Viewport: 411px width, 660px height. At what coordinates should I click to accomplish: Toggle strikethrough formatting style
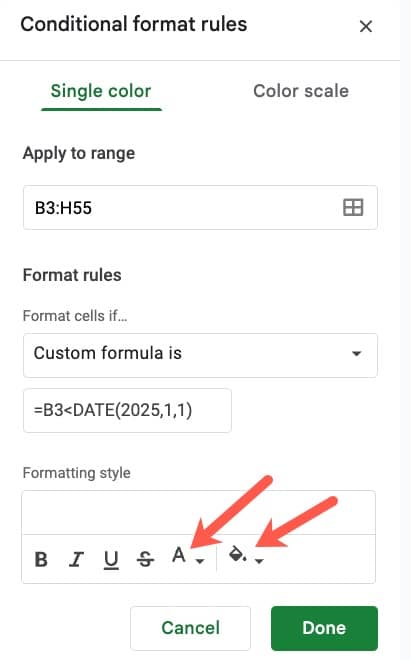(145, 559)
